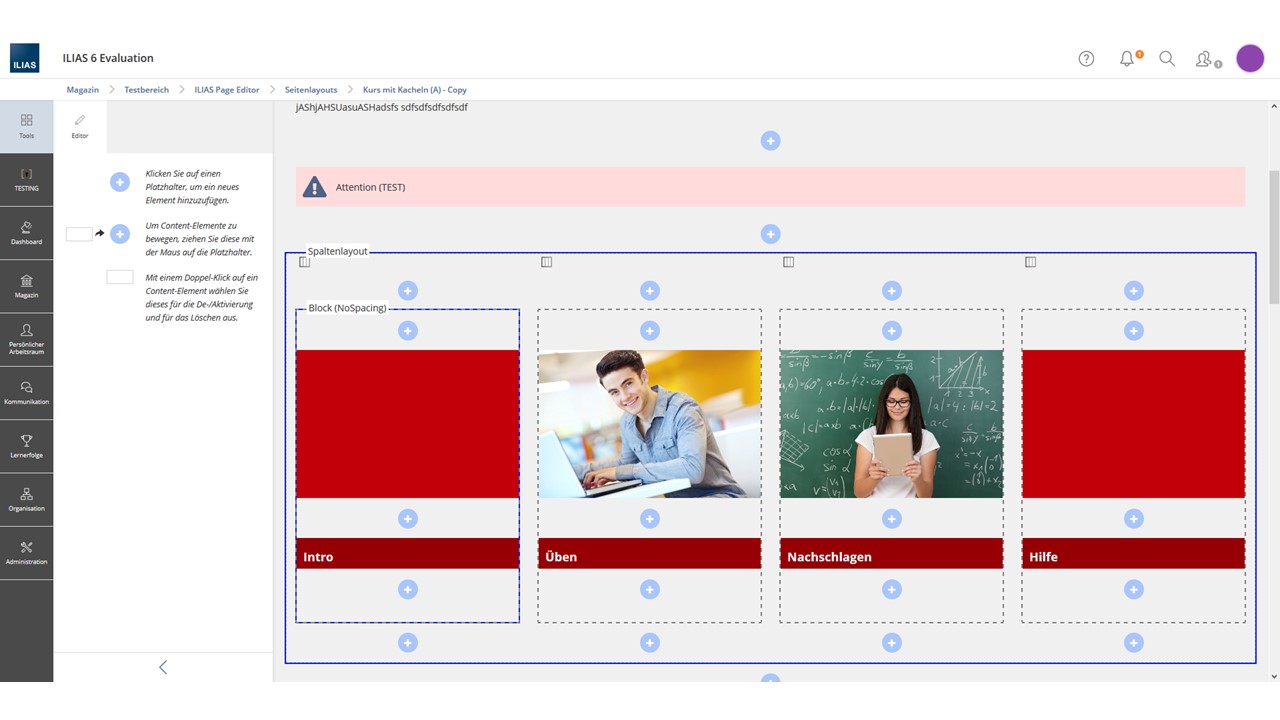Viewport: 1280px width, 720px height.
Task: Click the student with laptop image
Action: coord(649,424)
